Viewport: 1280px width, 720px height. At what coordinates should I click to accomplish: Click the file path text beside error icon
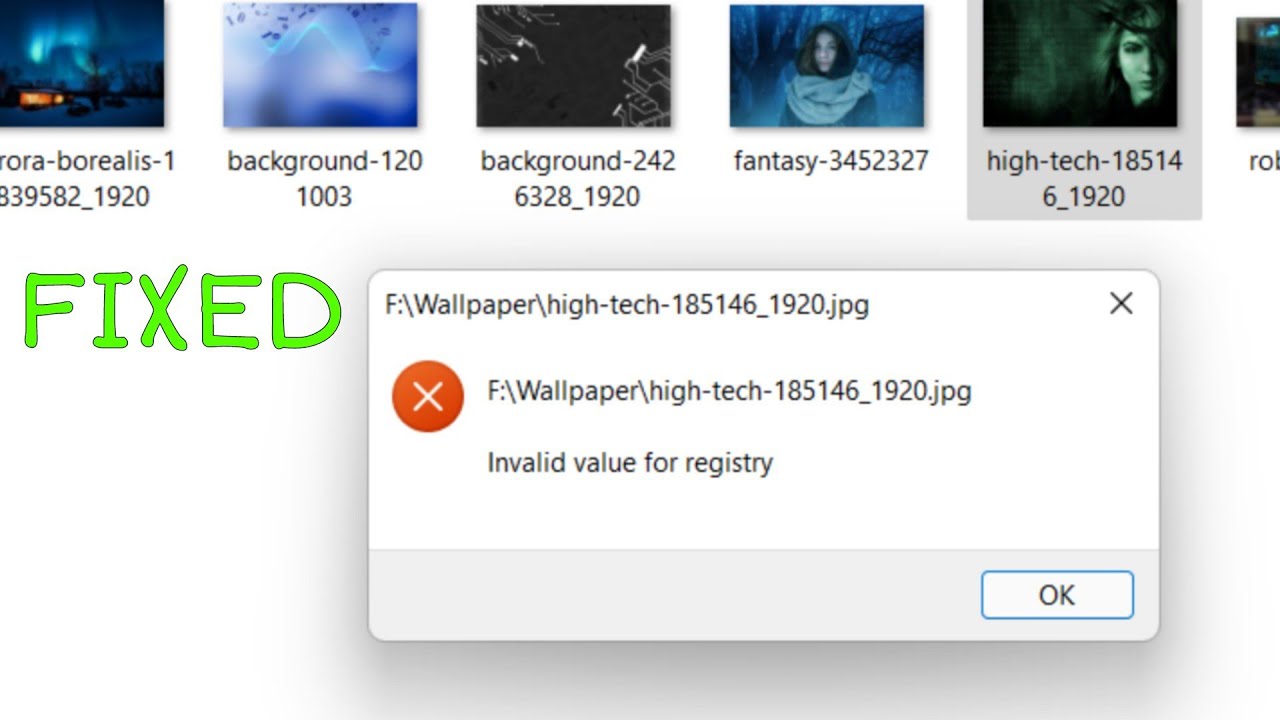click(x=729, y=391)
